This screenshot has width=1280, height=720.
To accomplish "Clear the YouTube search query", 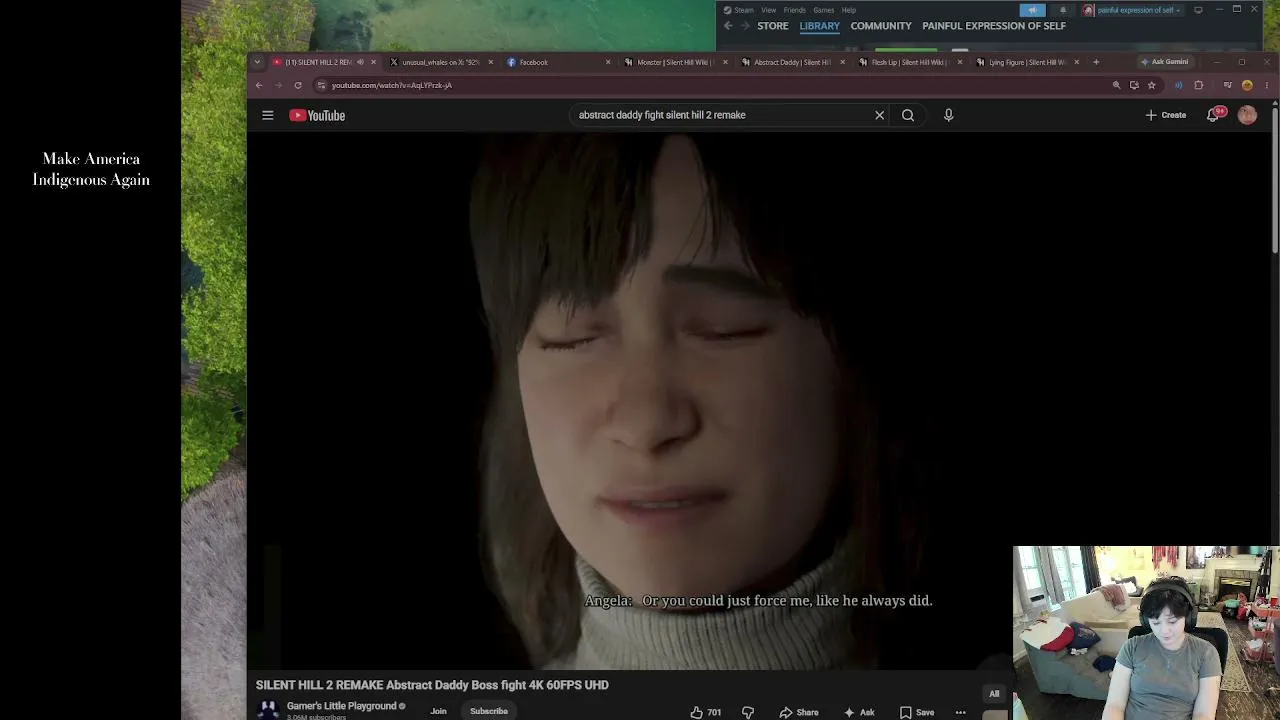I will (x=880, y=115).
